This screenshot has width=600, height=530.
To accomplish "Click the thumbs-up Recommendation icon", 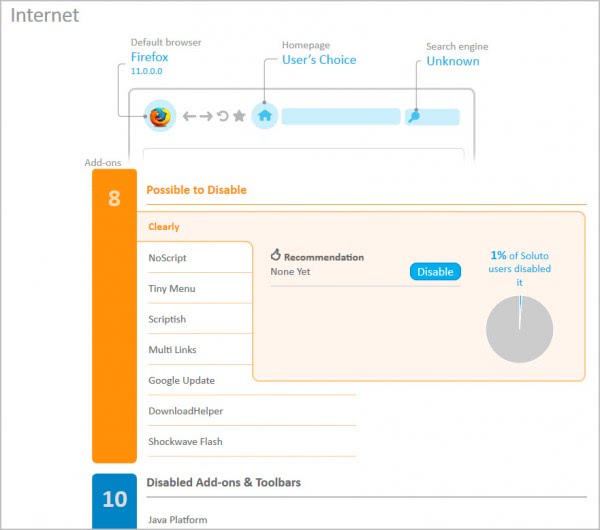I will point(276,255).
